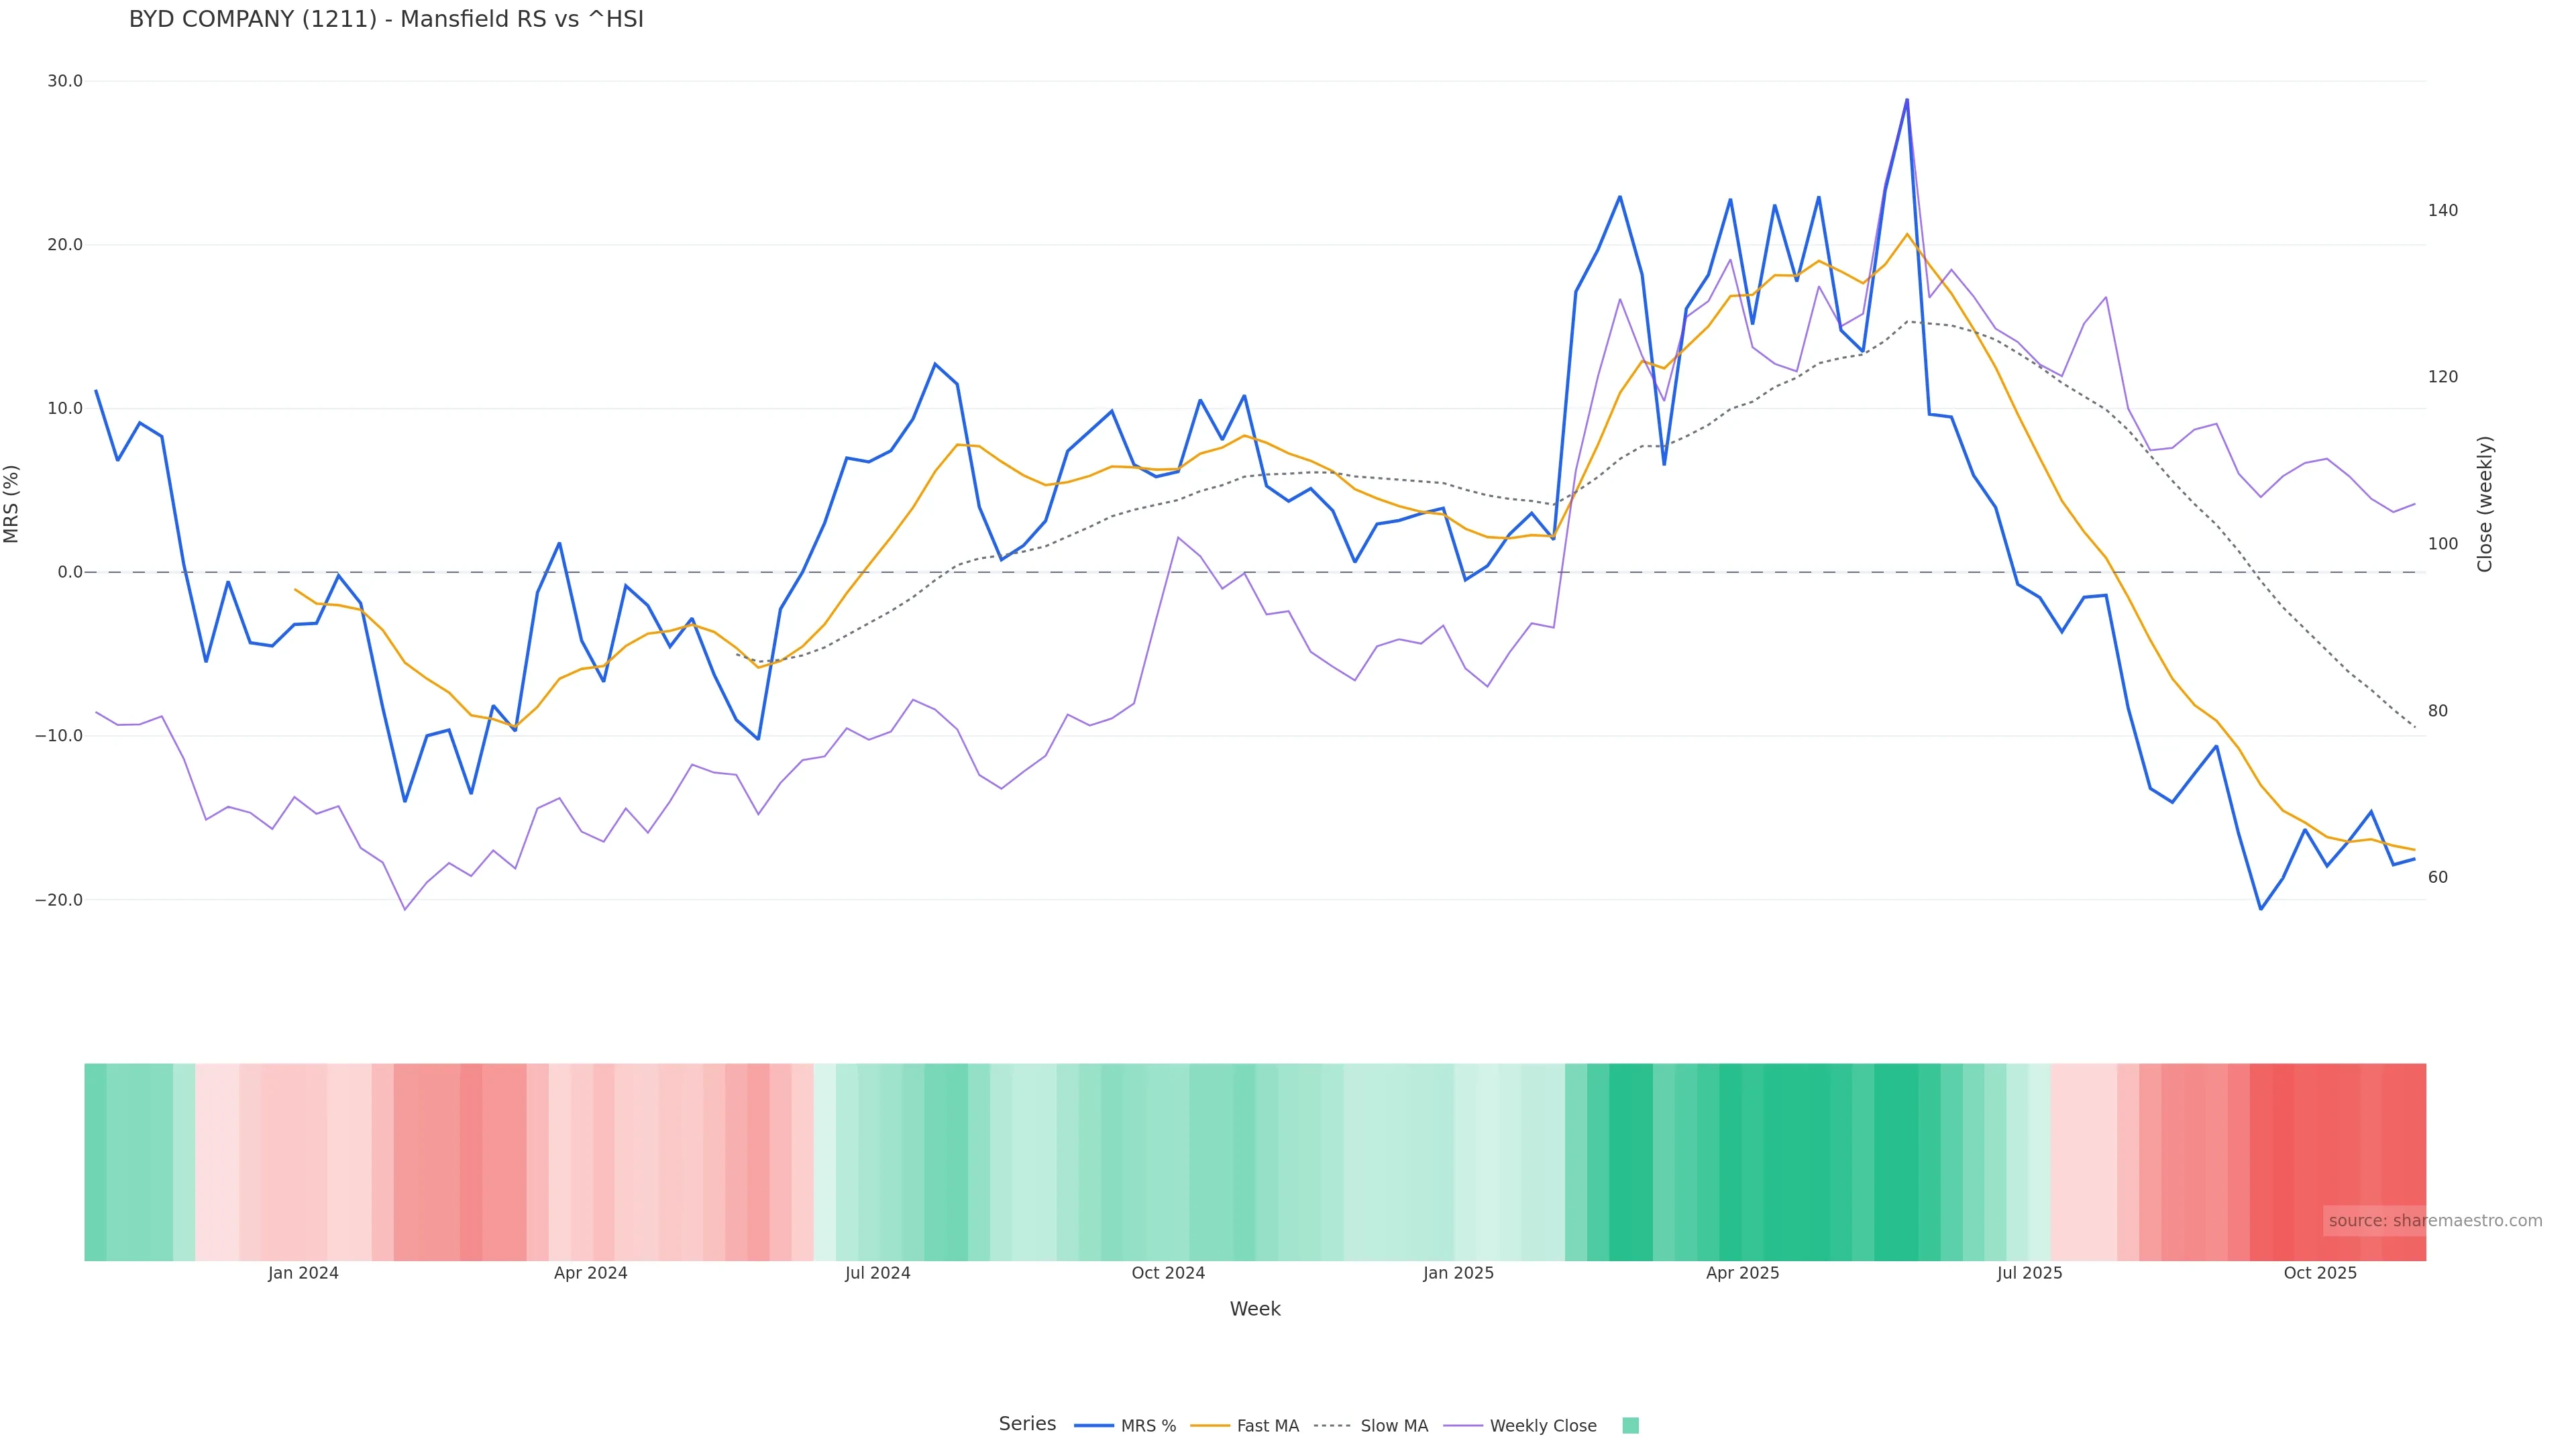Screen dimensions: 2576x1449
Task: Click the "Series" legend heading
Action: pos(1027,1424)
